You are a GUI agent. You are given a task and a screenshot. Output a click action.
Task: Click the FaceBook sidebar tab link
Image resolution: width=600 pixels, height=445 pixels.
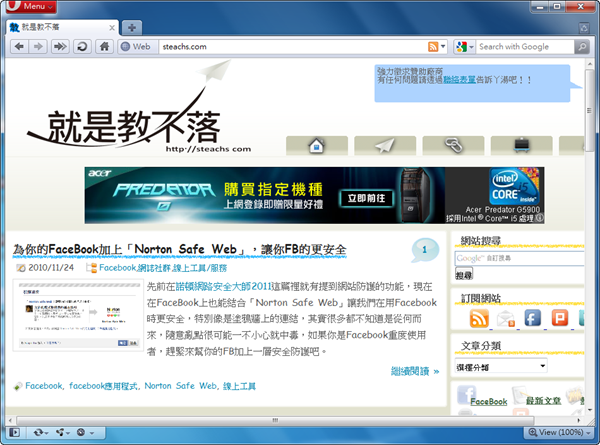tap(489, 401)
